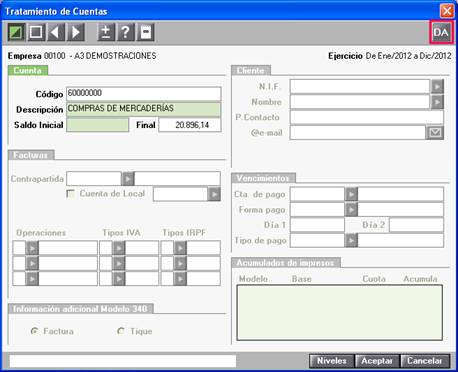The width and height of the screenshot is (458, 372).
Task: Select the Acumulados de impresos tab
Action: (x=285, y=263)
